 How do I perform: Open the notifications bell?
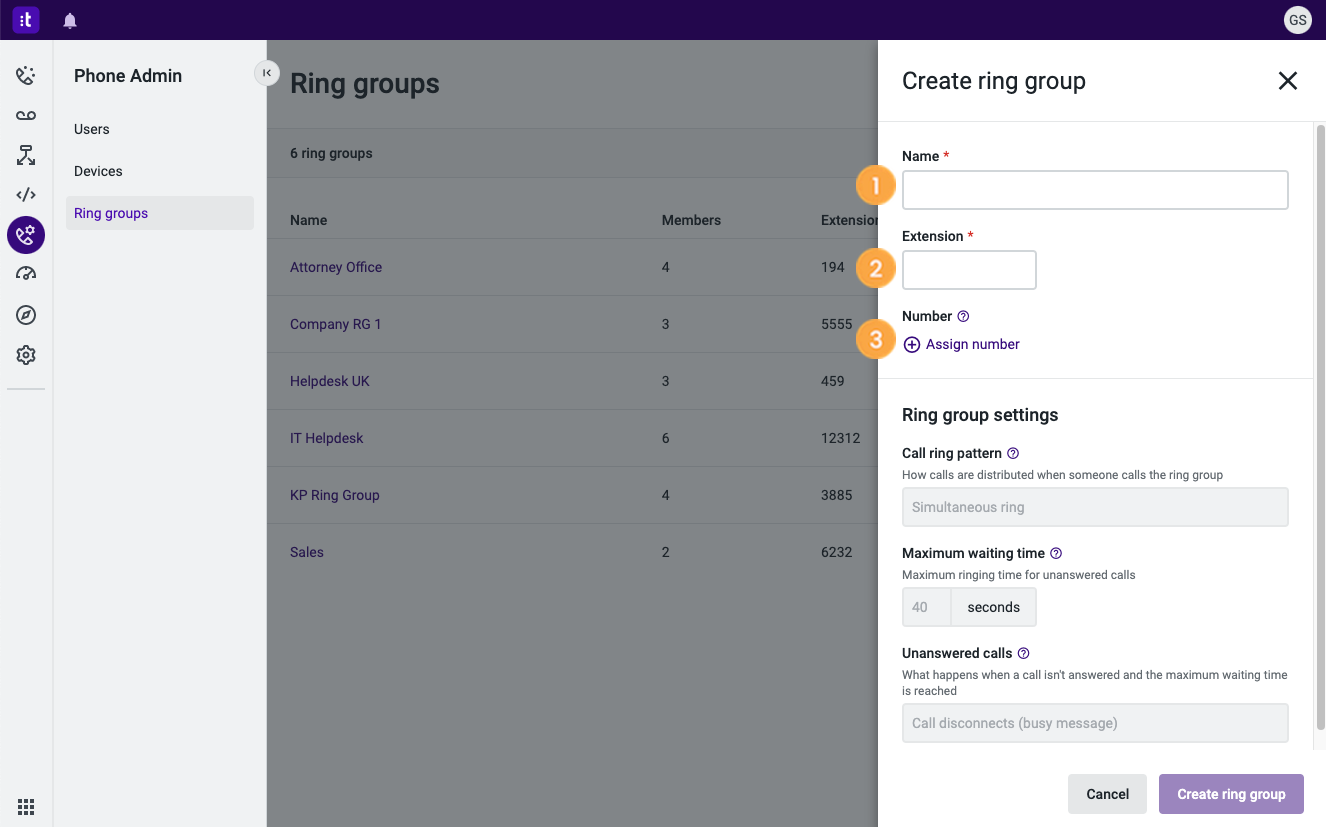click(69, 19)
